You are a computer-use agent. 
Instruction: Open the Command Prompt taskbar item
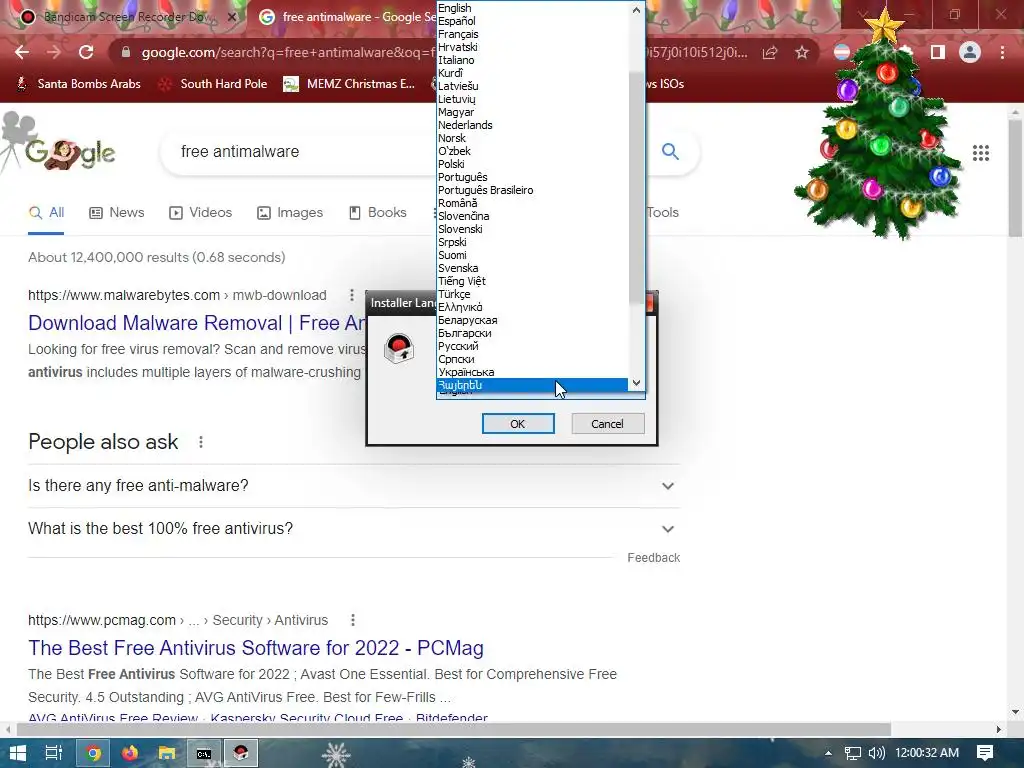tap(204, 753)
